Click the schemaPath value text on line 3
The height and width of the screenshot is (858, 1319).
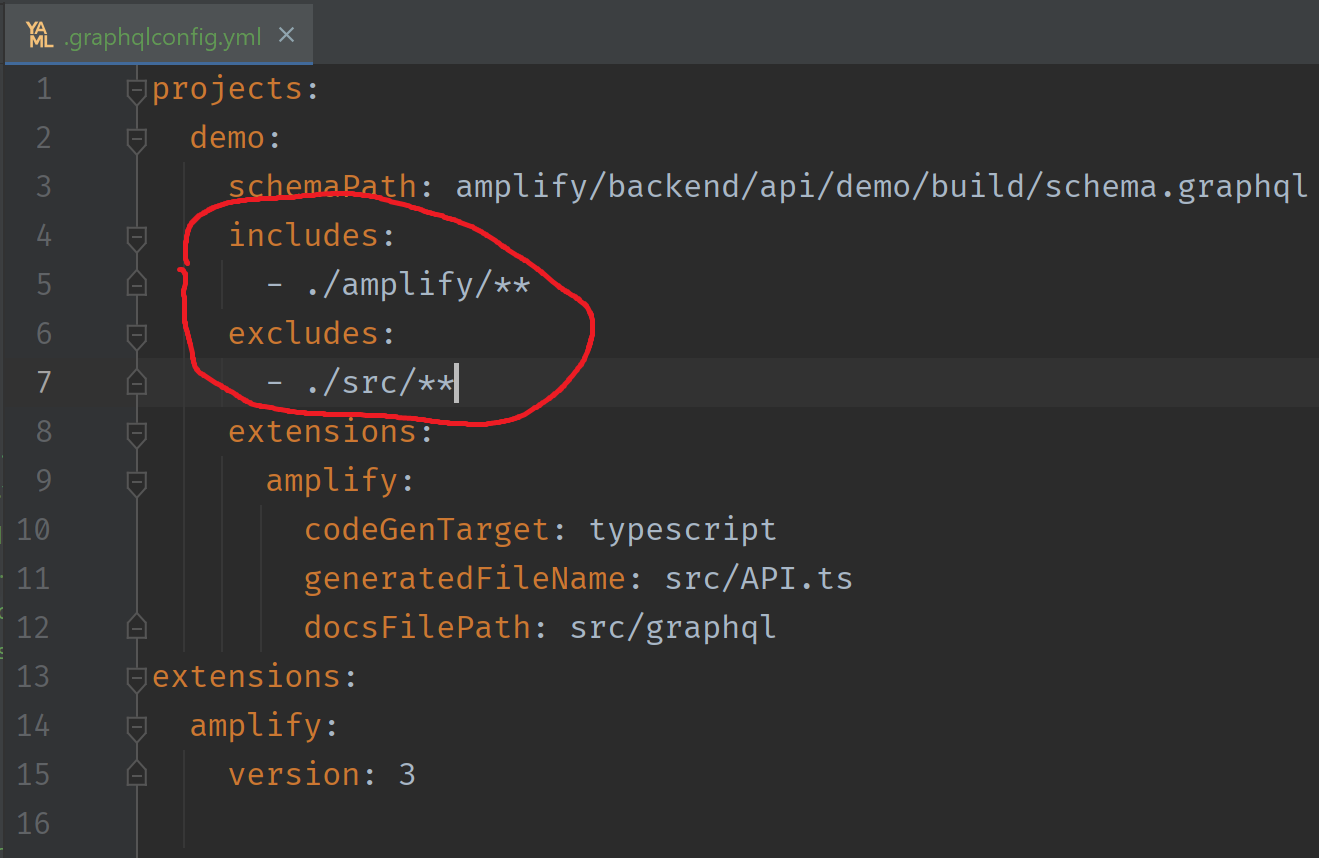(880, 186)
